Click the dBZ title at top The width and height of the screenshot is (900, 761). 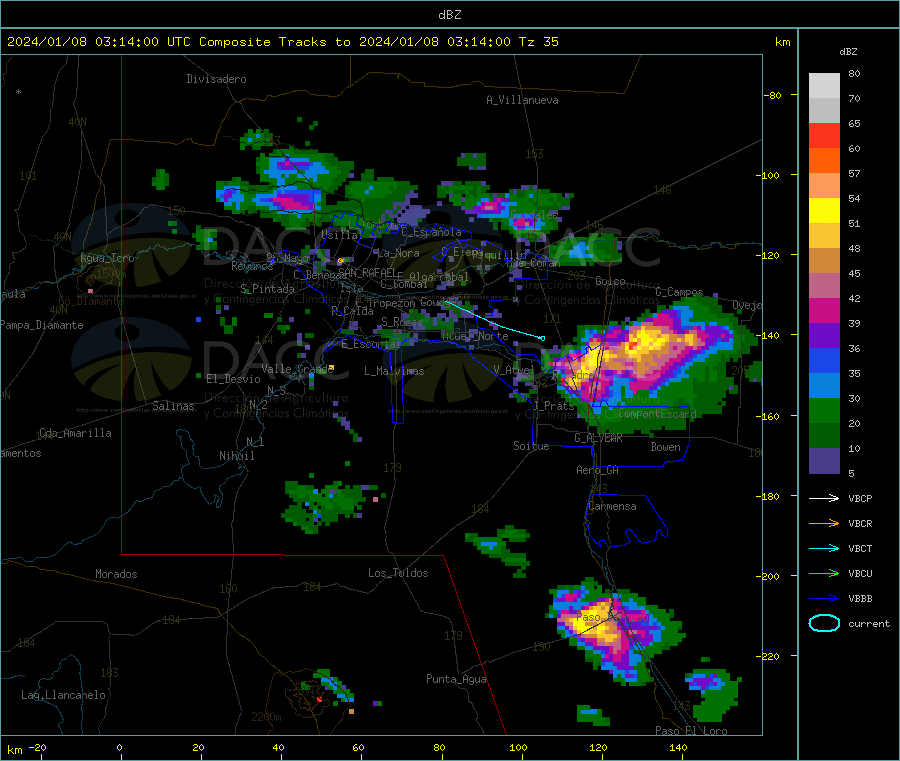pyautogui.click(x=449, y=15)
